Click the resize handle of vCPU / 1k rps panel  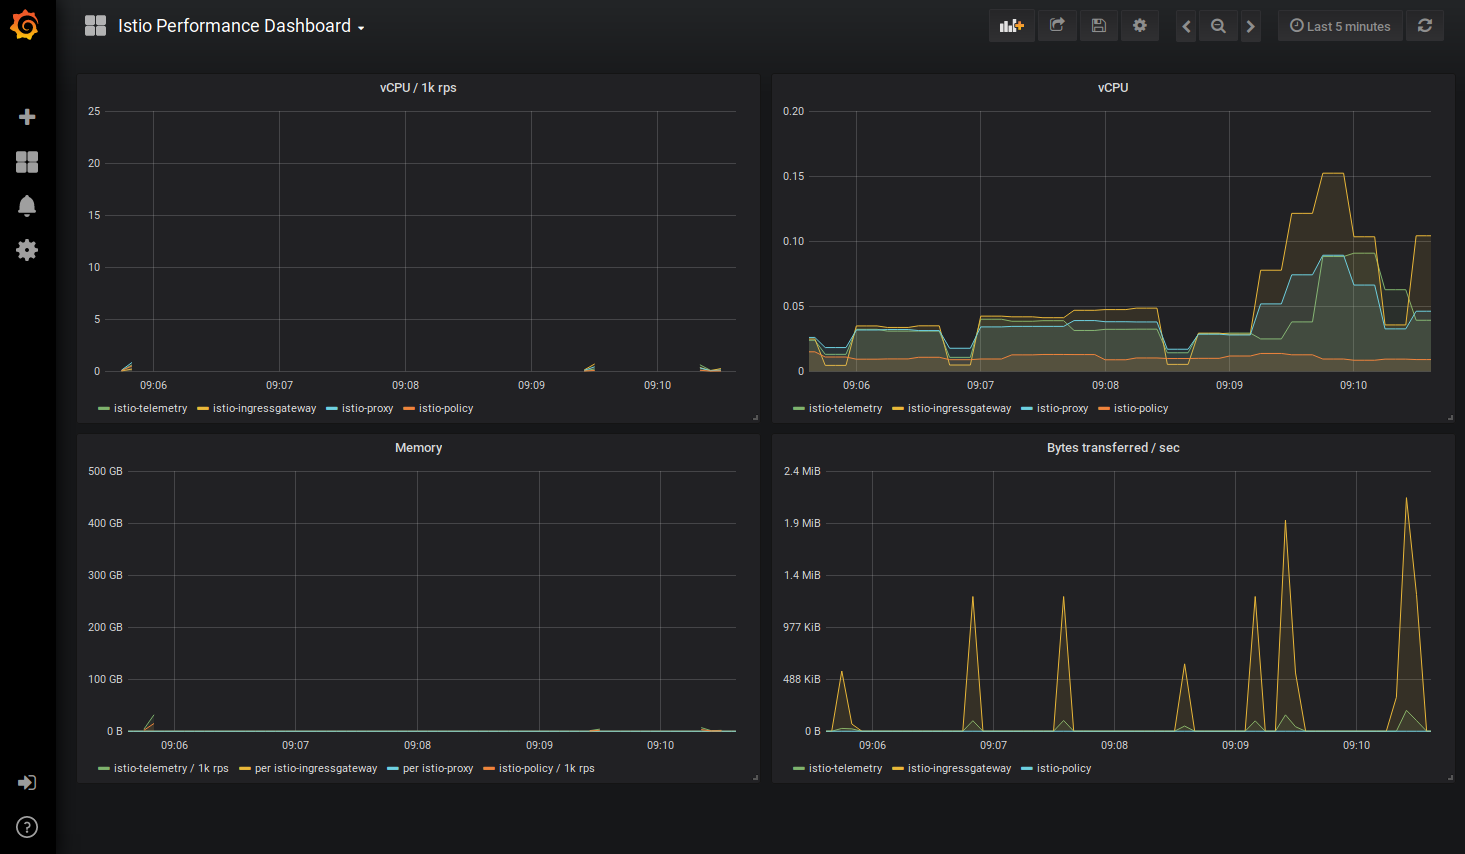click(755, 418)
